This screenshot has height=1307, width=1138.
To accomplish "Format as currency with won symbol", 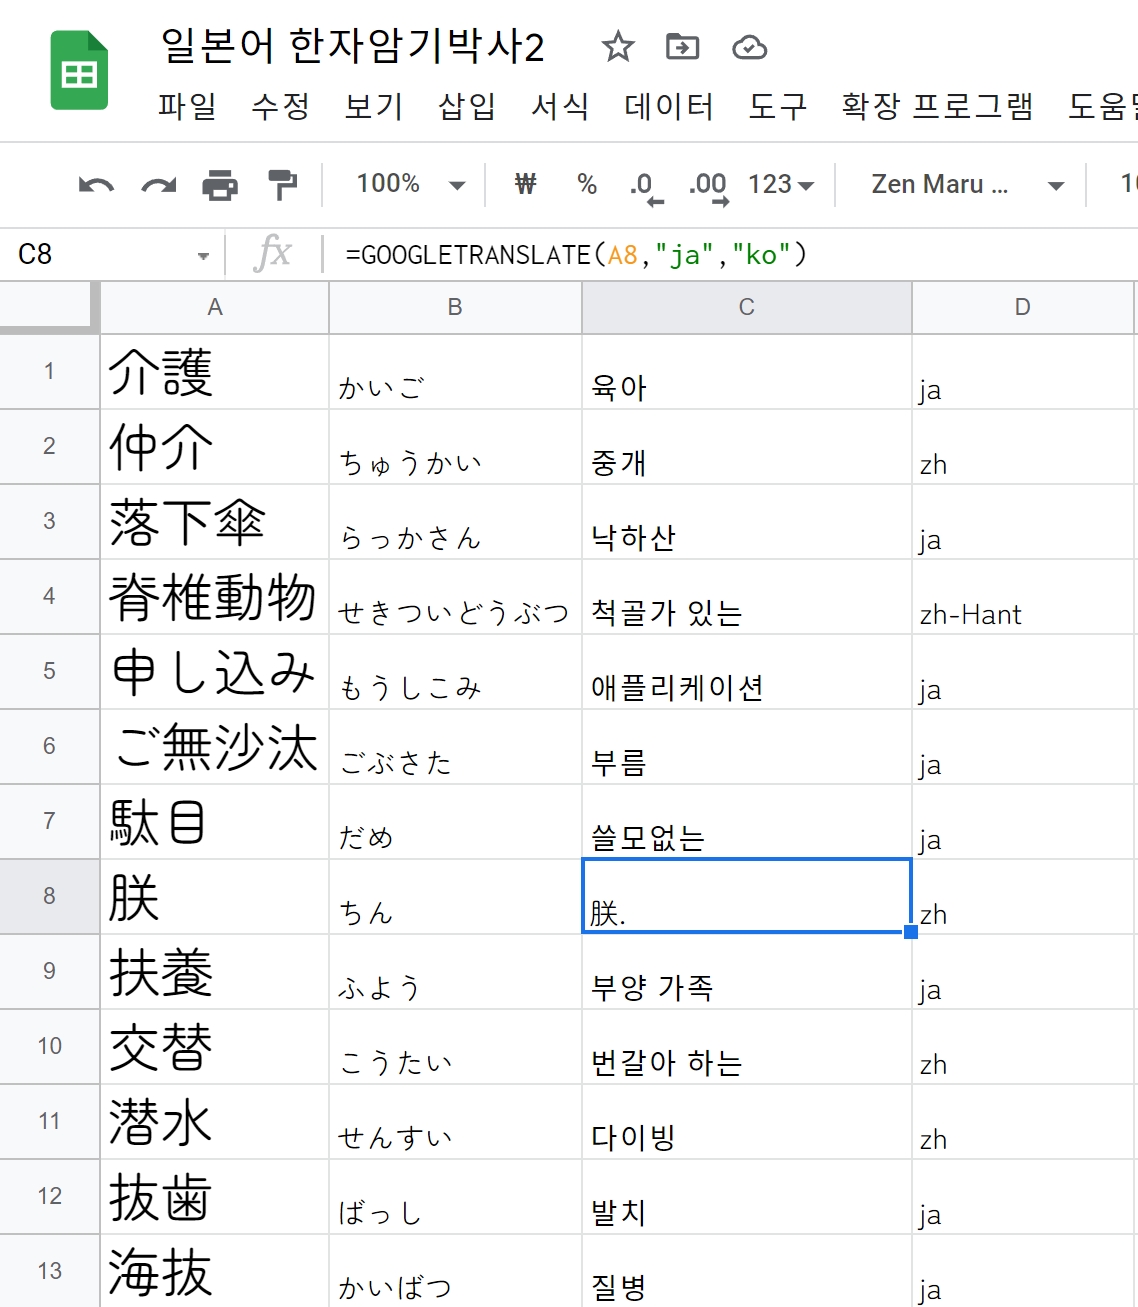I will click(525, 185).
